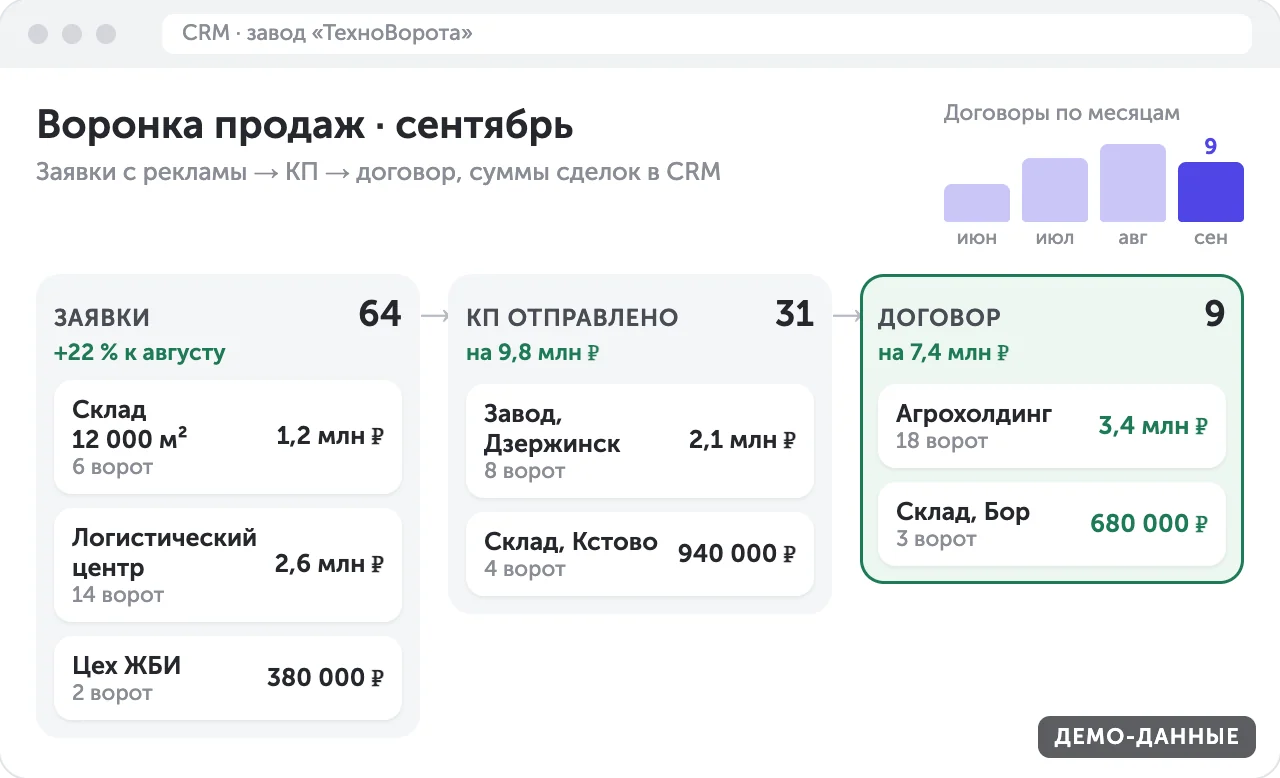The height and width of the screenshot is (778, 1280).
Task: Click the subtitle about Заявки с рекламы
Action: click(378, 172)
